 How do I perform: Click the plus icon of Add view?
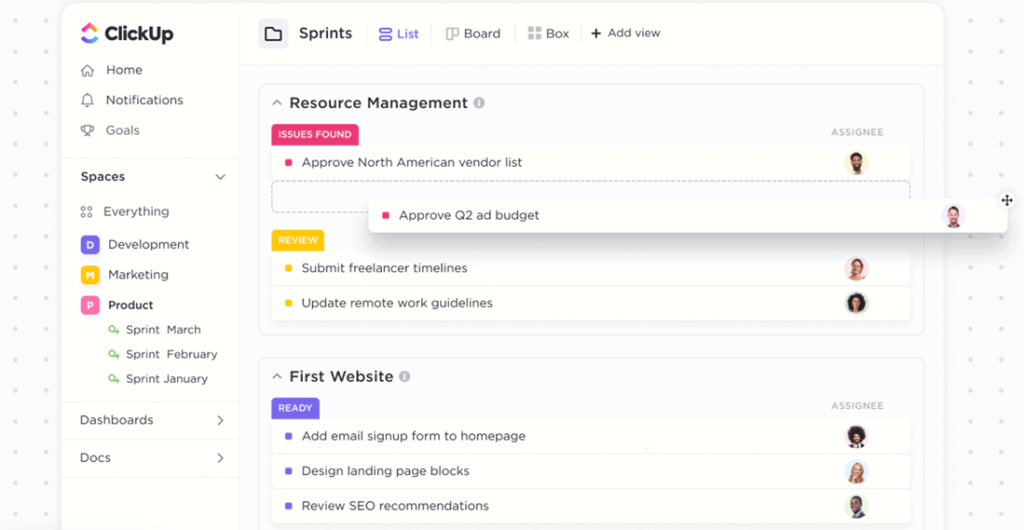click(596, 33)
